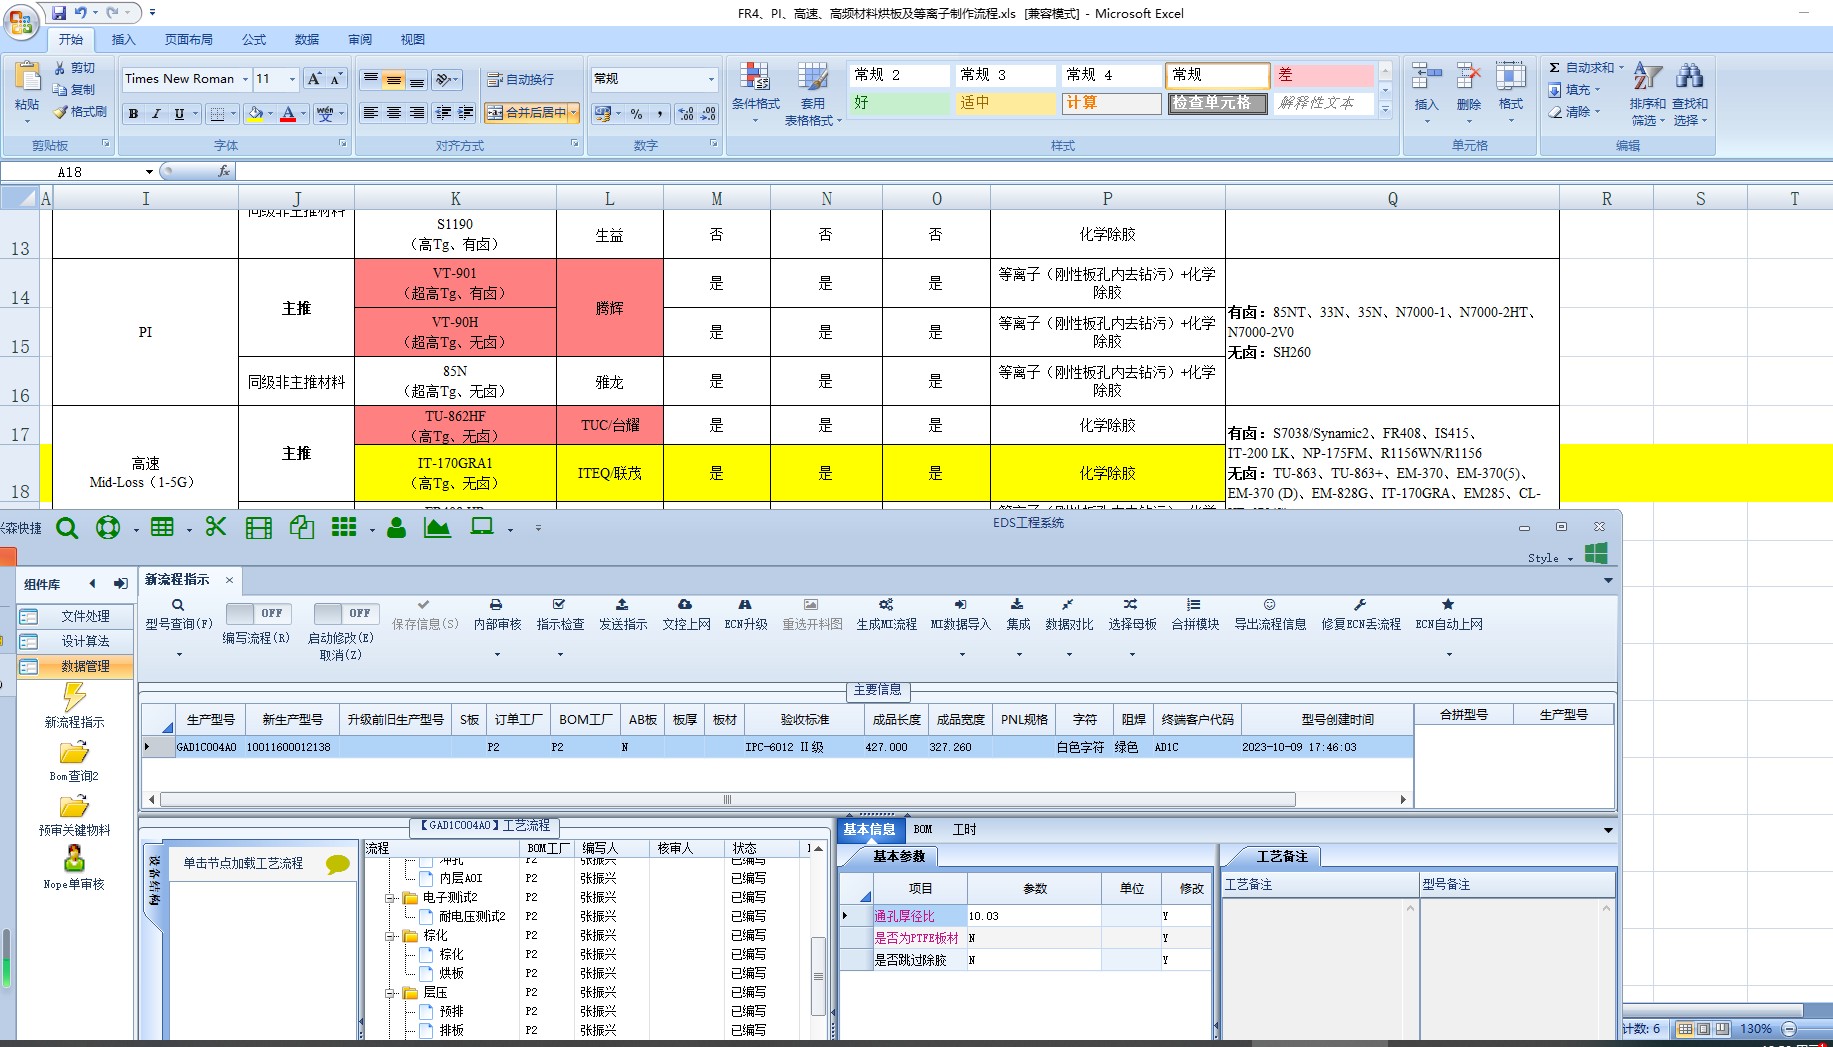Click the ECN升级 icon
Viewport: 1833px width, 1047px height.
click(745, 605)
